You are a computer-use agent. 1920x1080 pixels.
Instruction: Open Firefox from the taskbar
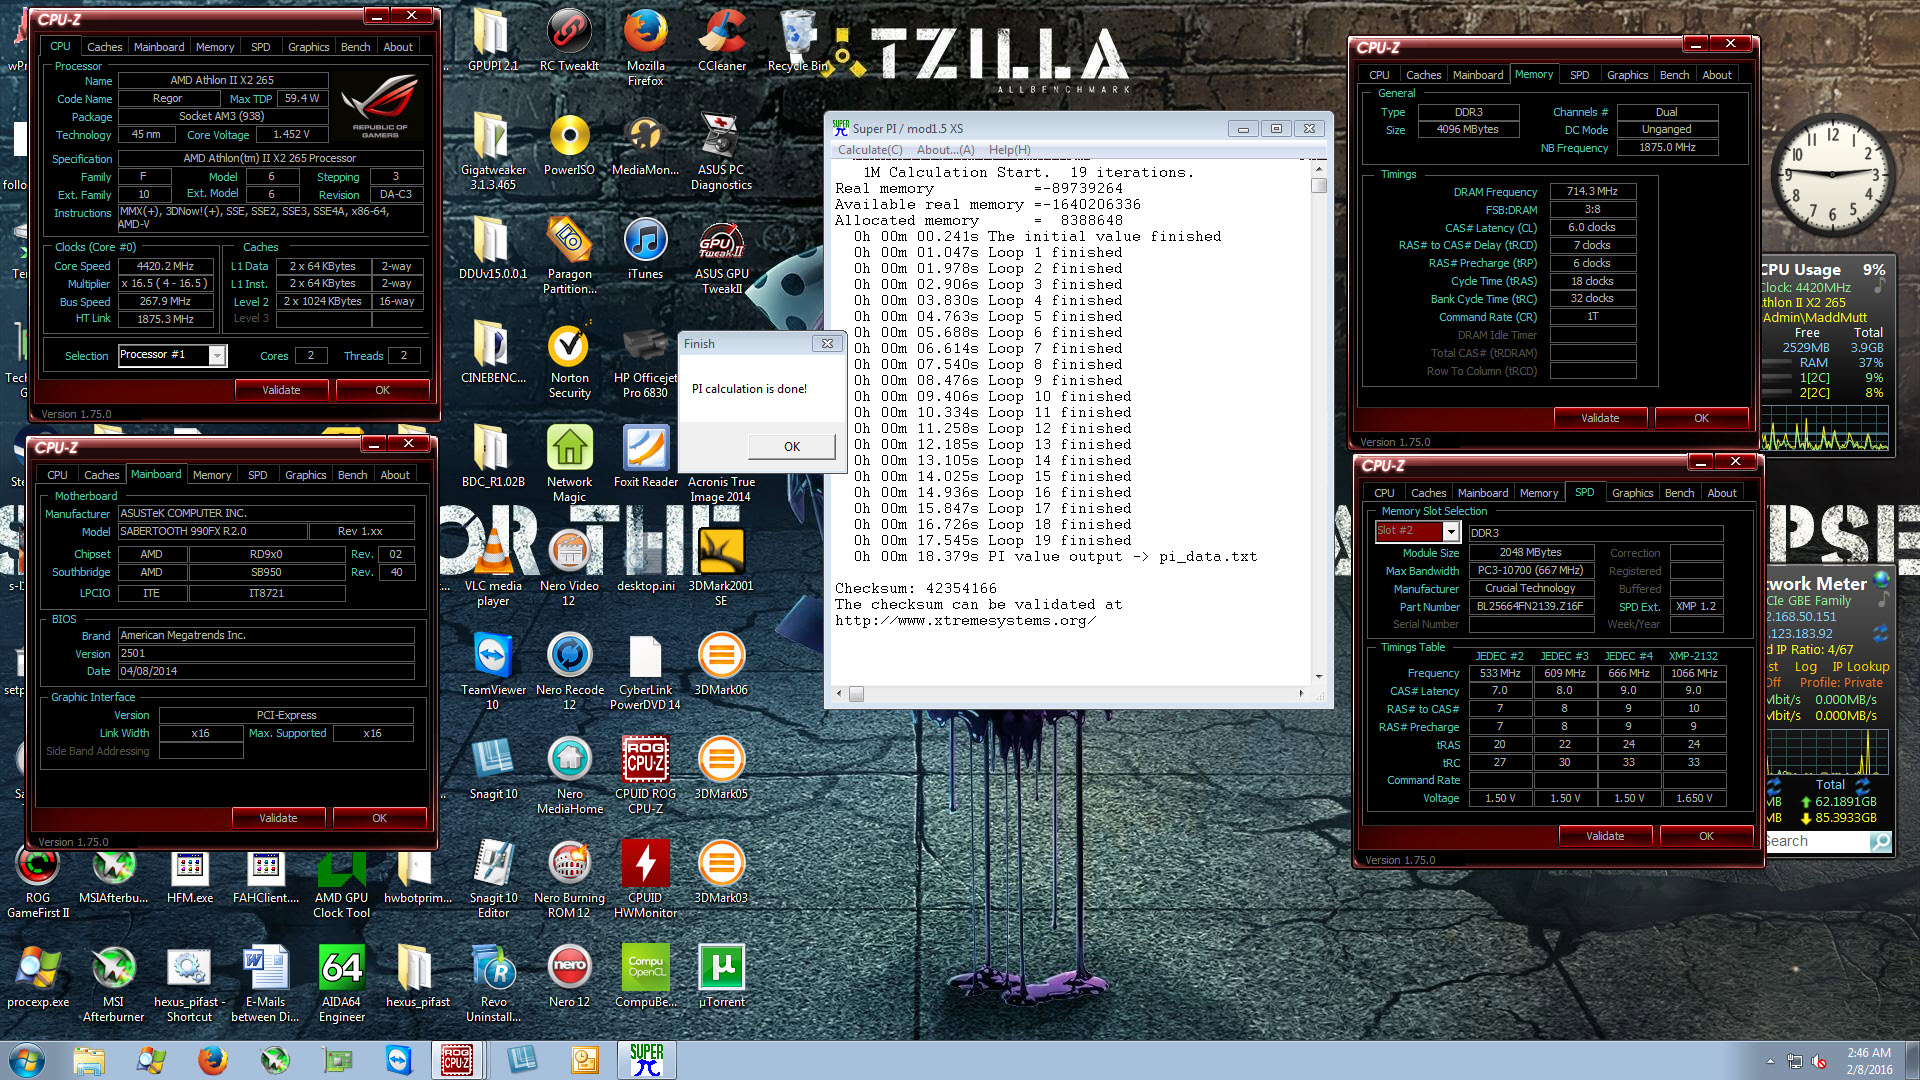click(x=212, y=1060)
